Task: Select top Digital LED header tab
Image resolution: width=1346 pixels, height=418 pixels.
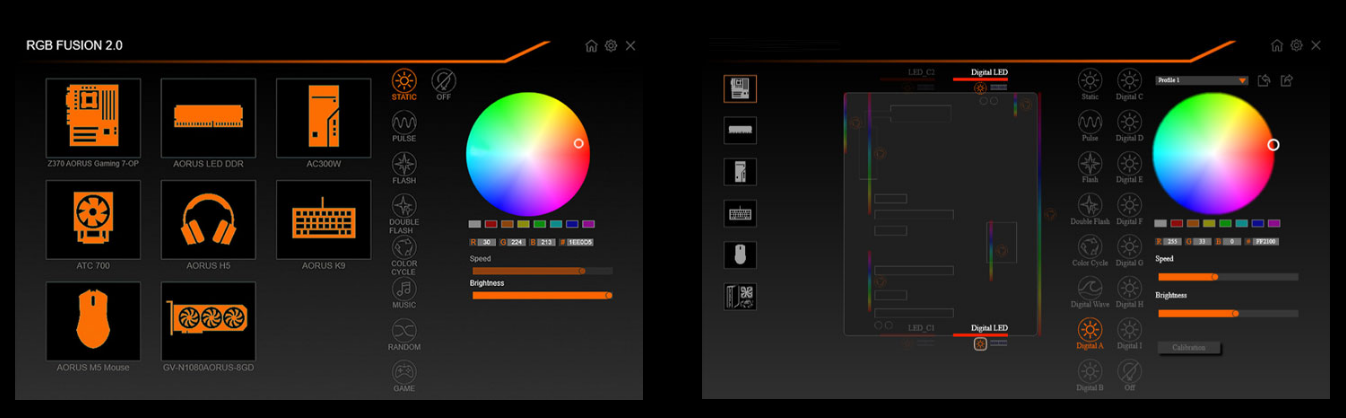Action: click(989, 73)
